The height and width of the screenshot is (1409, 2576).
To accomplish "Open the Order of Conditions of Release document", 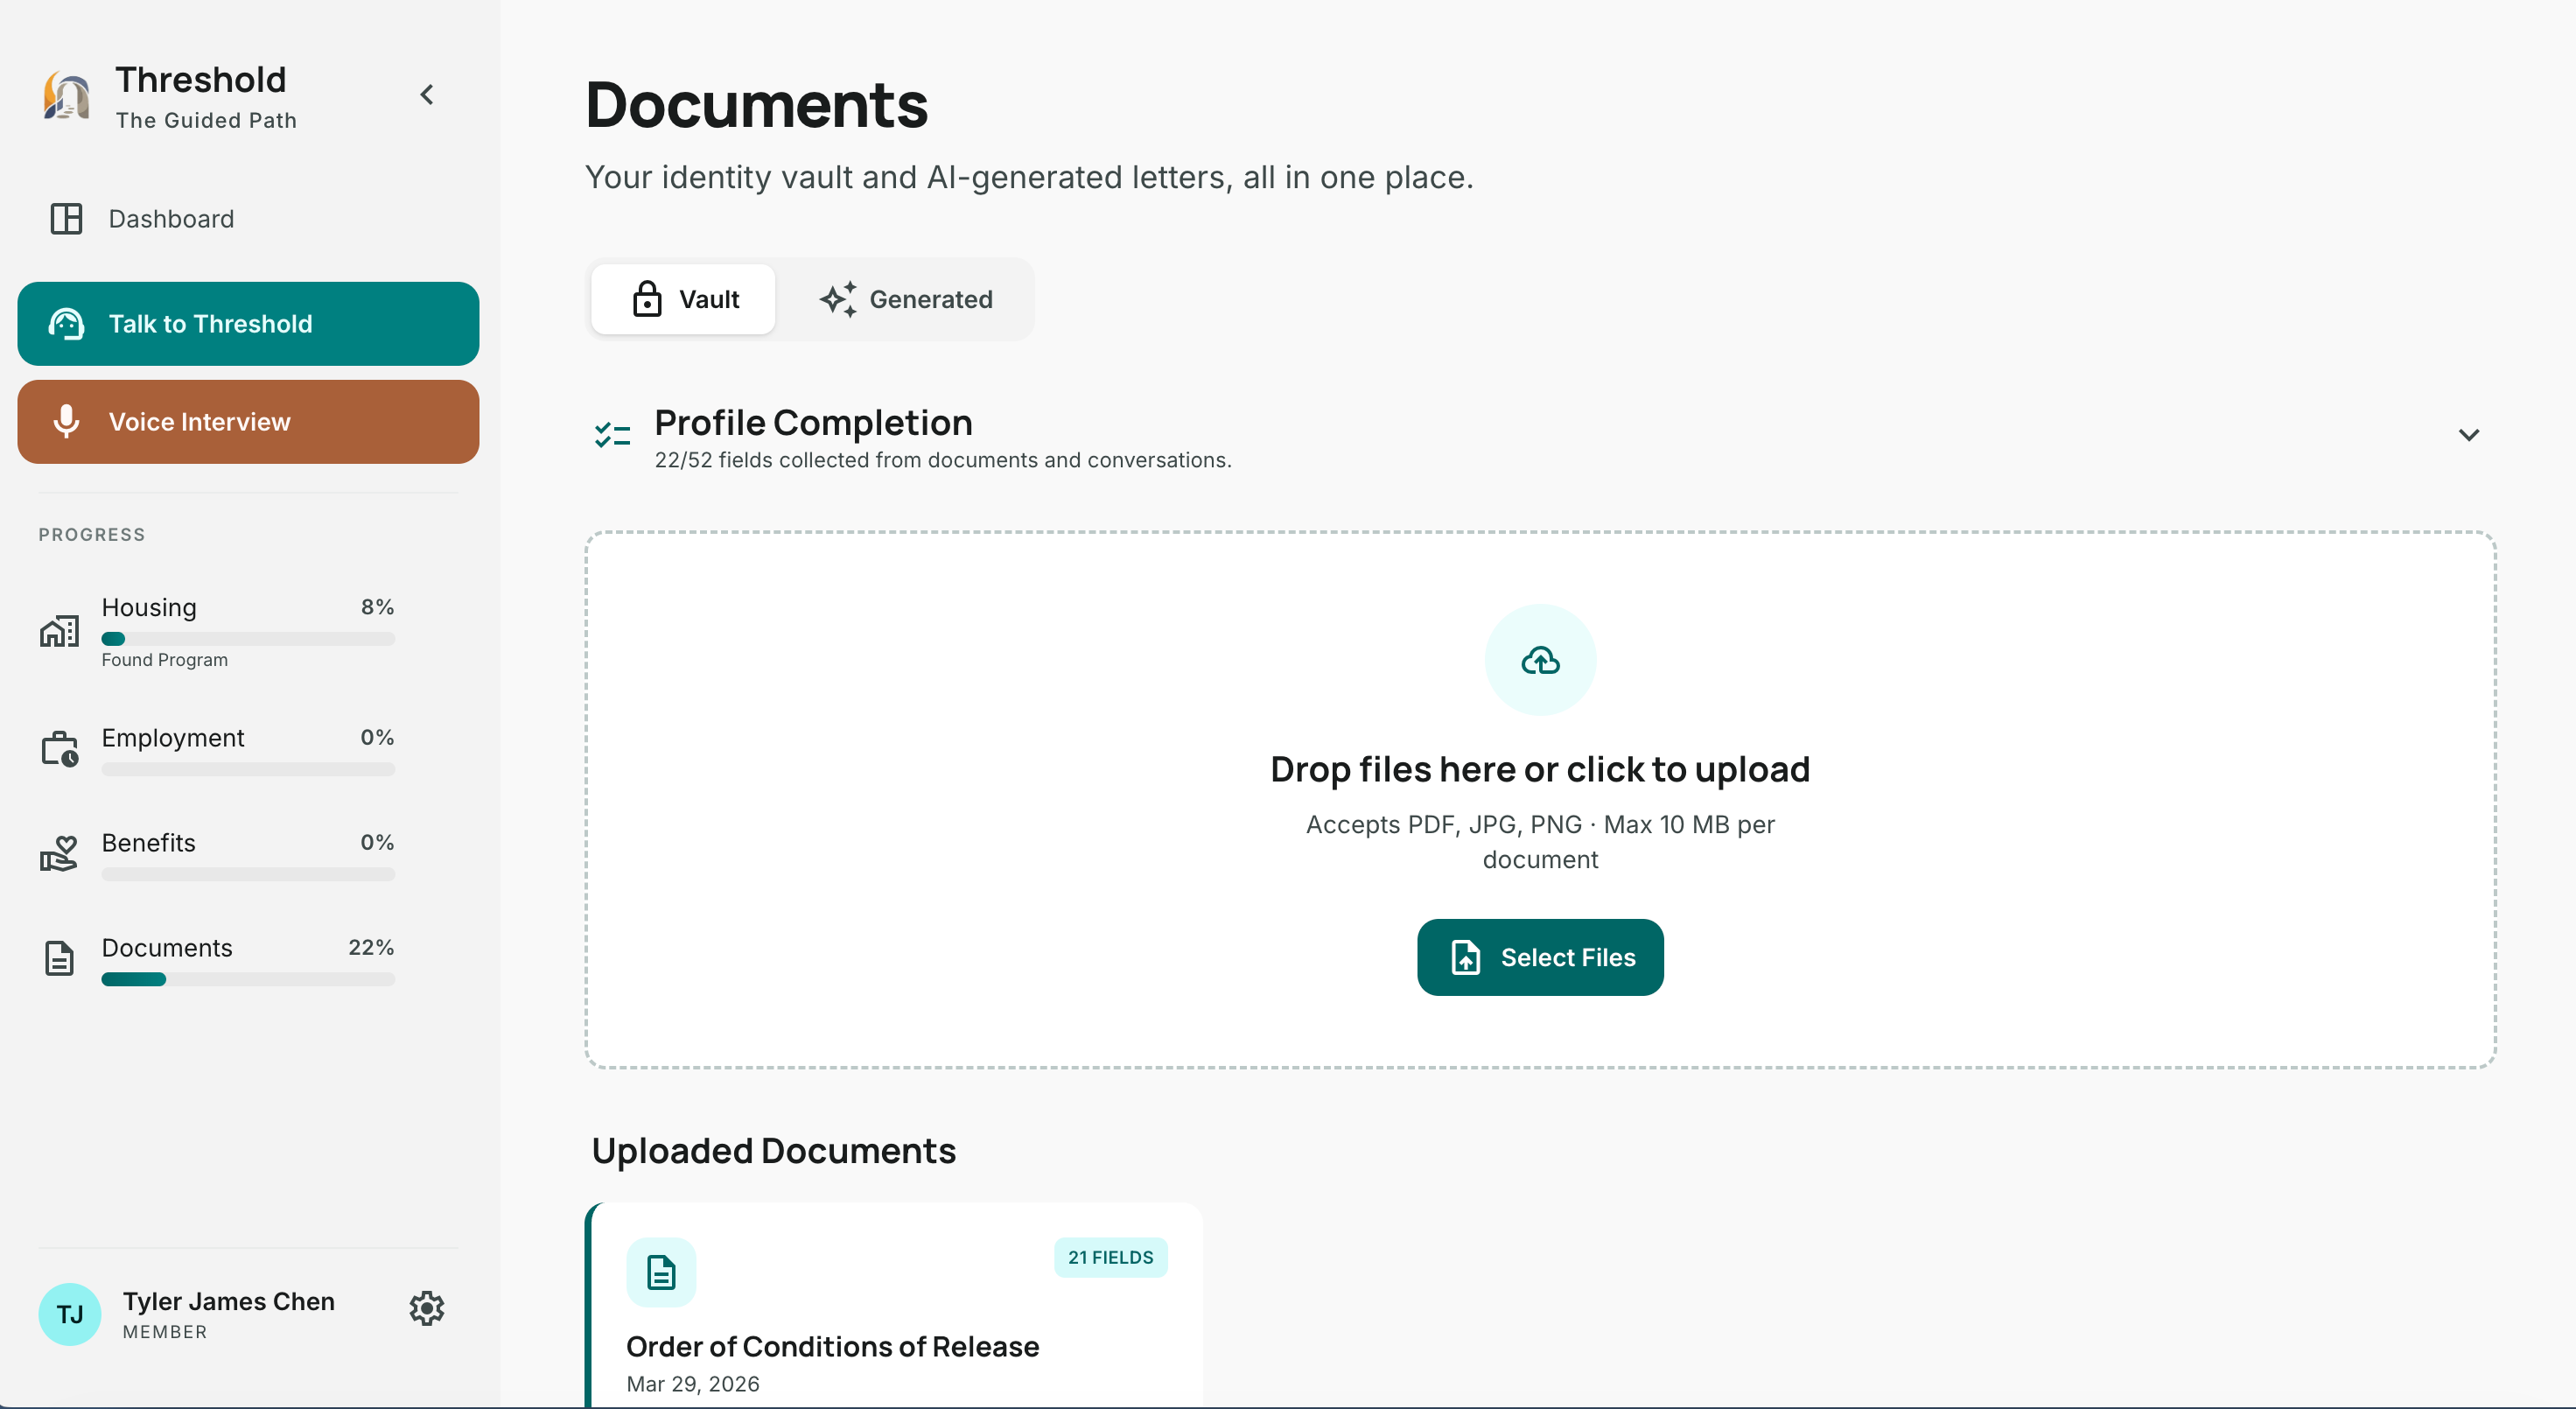I will coord(832,1346).
